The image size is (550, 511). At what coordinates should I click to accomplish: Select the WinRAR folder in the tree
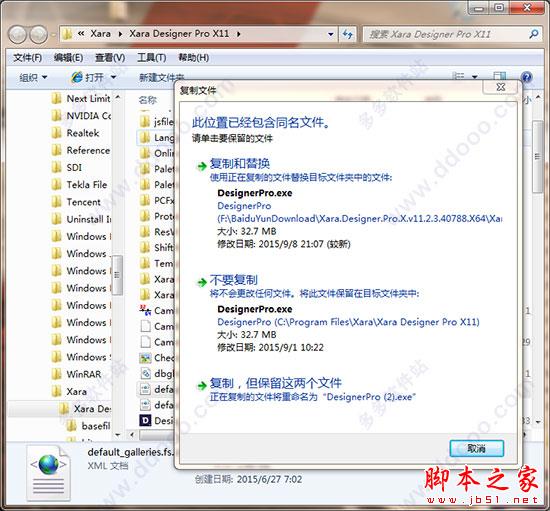click(x=76, y=374)
